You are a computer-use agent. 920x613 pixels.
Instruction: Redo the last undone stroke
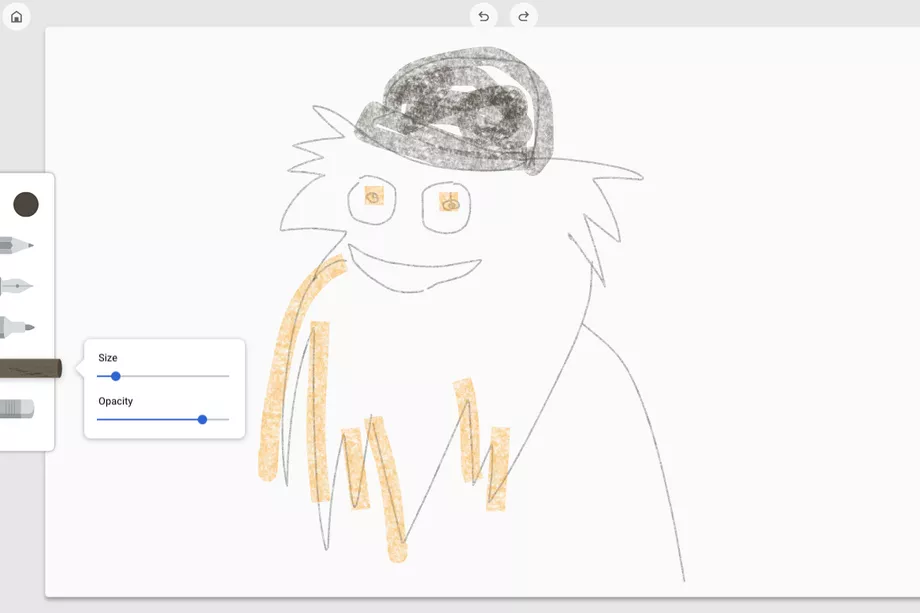[x=523, y=16]
